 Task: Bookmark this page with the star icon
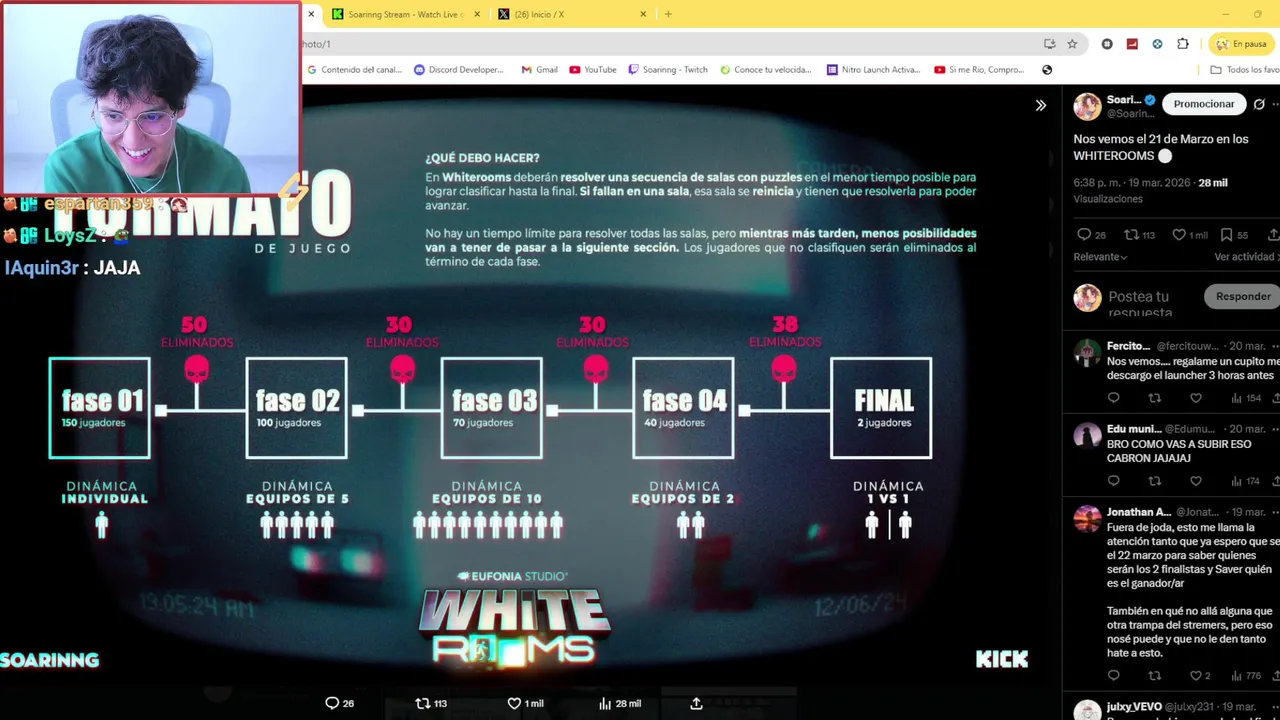(x=1072, y=44)
